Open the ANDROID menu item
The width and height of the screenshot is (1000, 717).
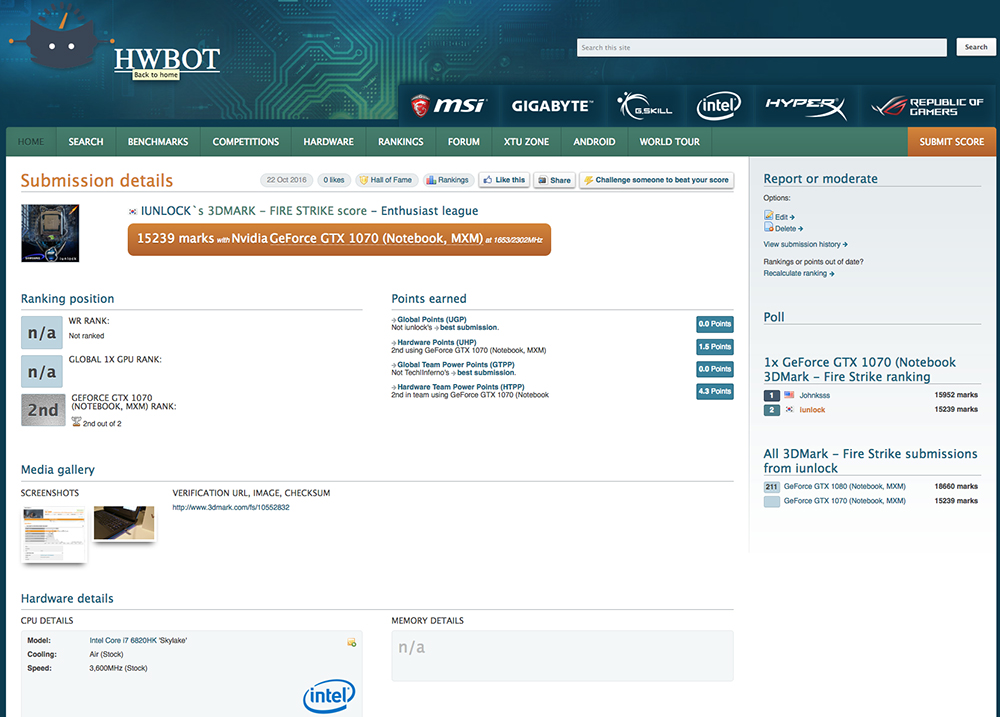594,142
